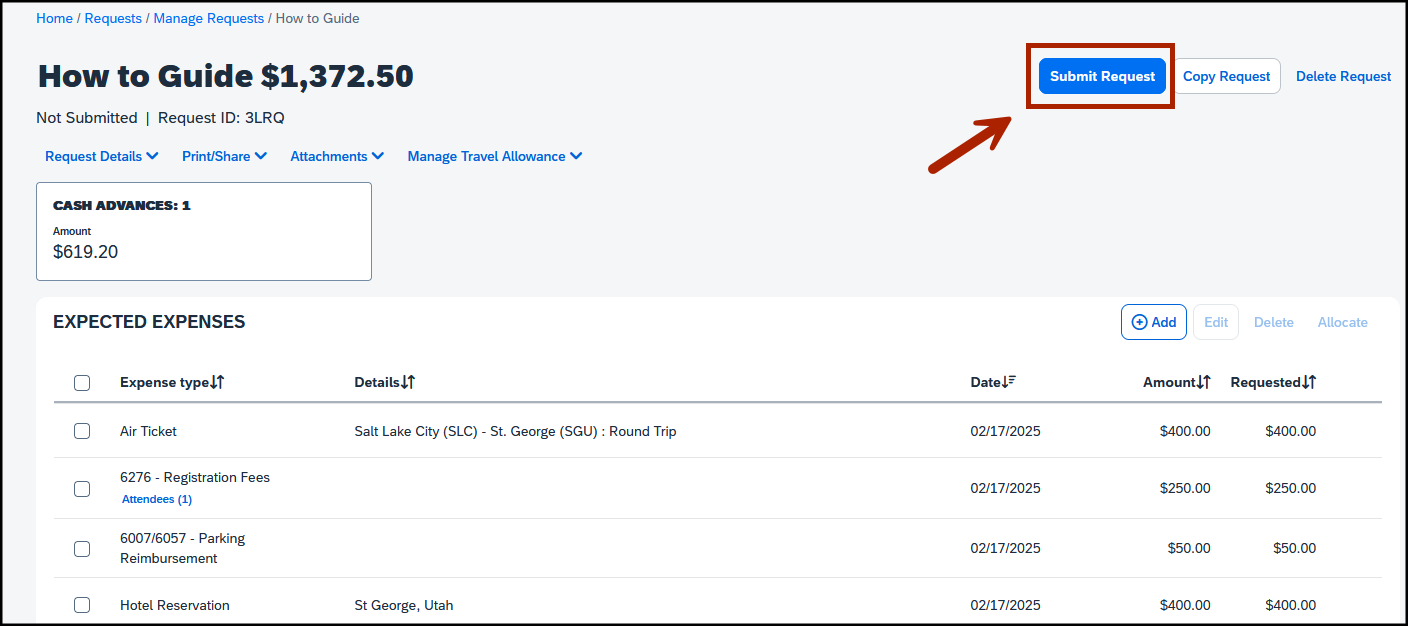Click the '6007/6057 - Parking Reimbursement' text

[182, 548]
